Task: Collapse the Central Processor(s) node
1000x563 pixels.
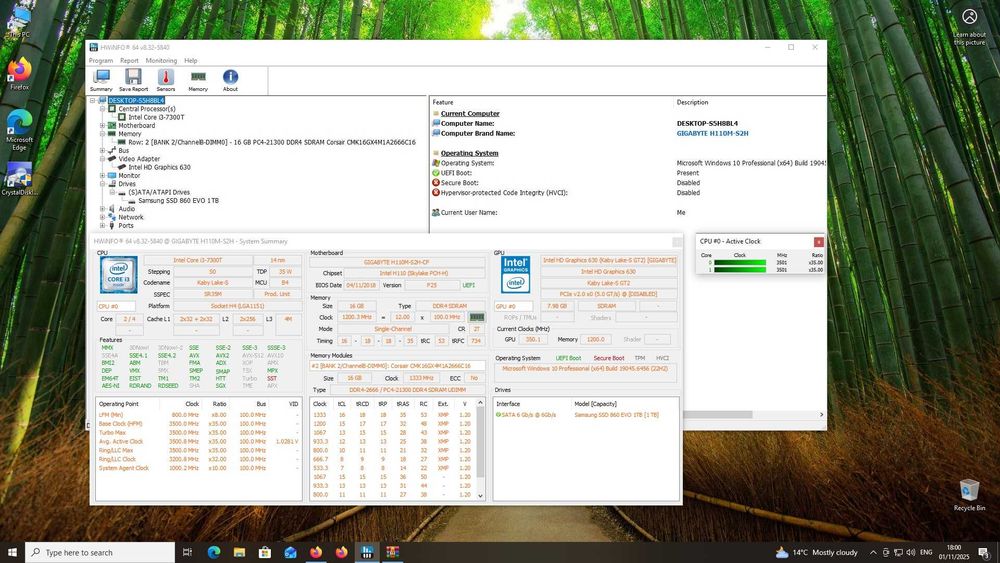Action: pos(103,108)
